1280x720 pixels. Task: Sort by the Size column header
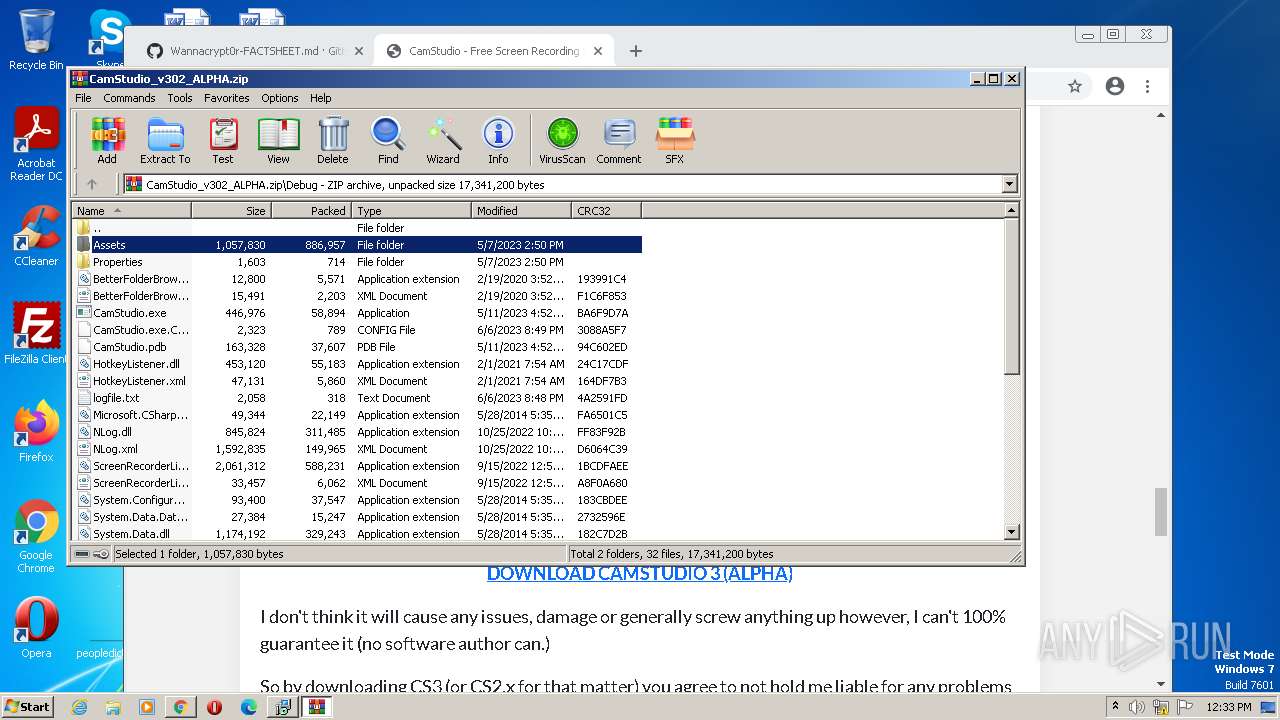(232, 211)
